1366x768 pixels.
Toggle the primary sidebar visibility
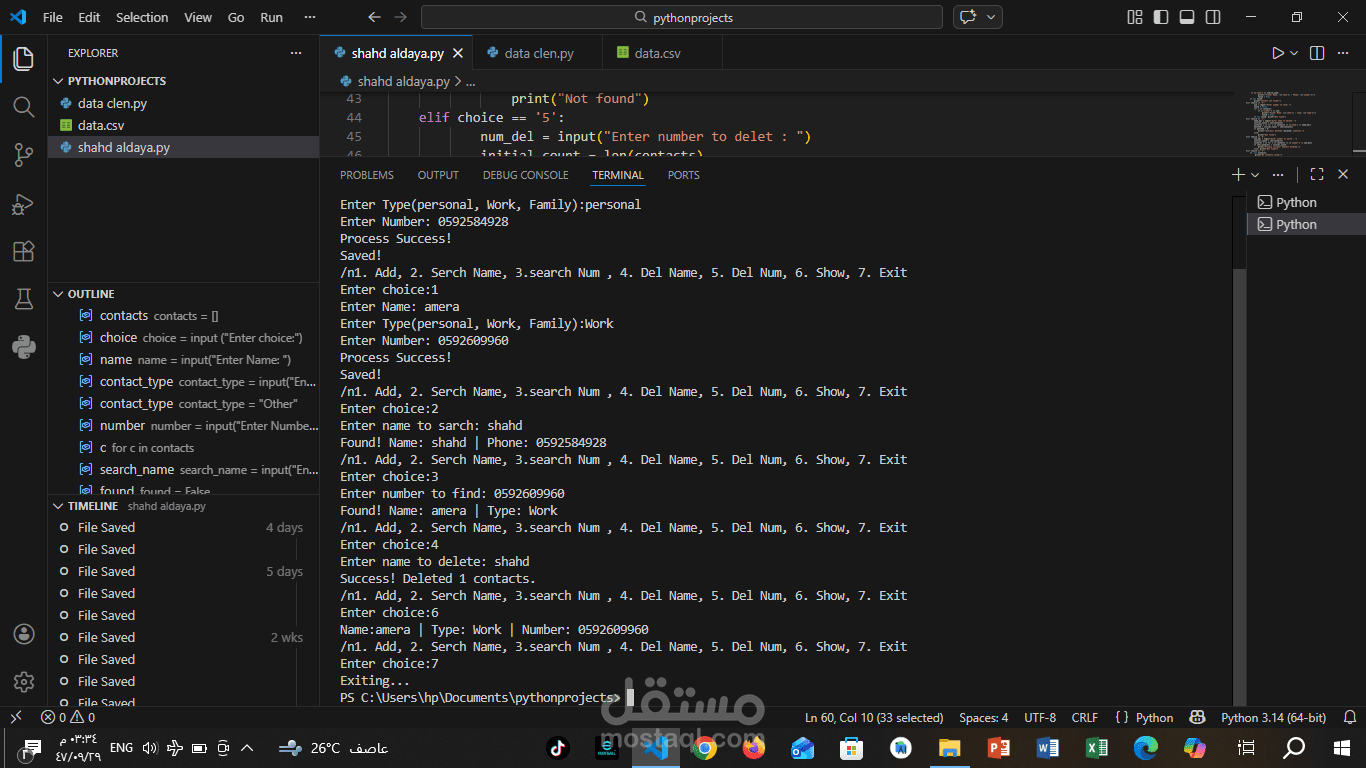tap(1161, 16)
